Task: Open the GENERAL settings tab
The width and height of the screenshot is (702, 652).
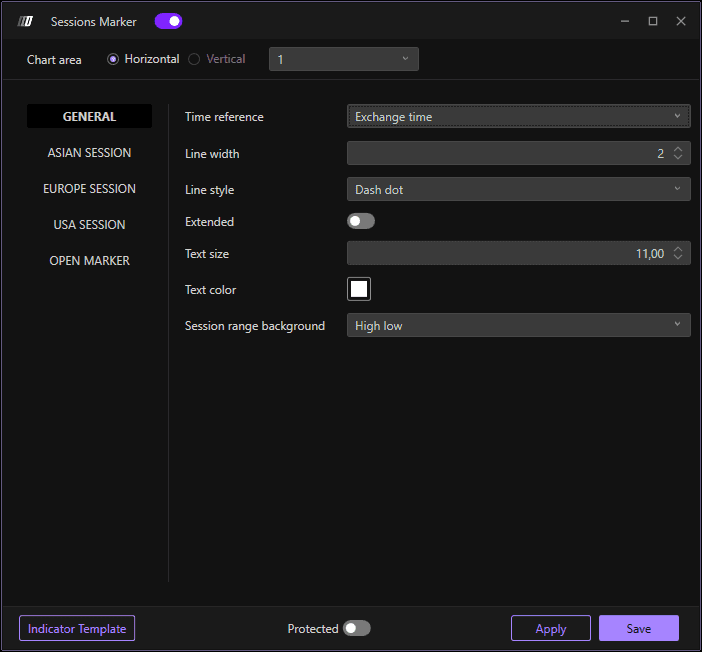Action: point(89,116)
